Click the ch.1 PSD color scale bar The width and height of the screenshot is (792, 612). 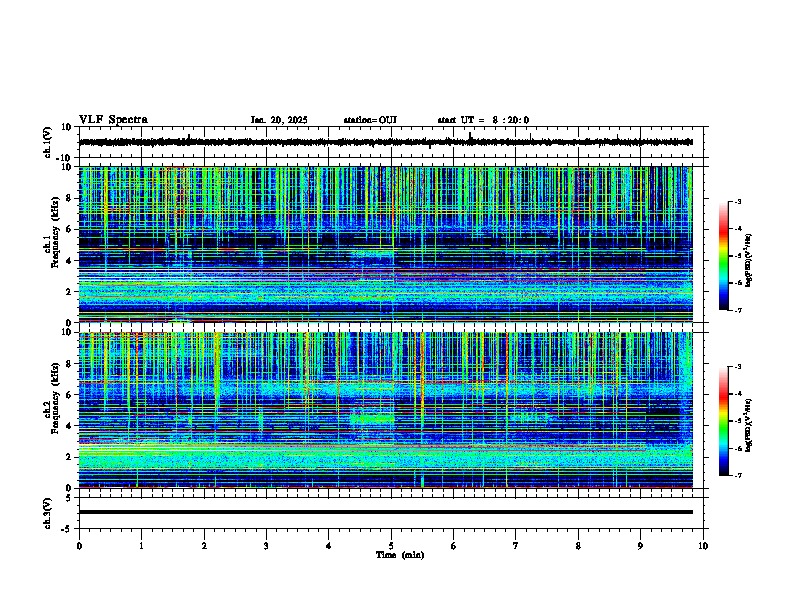[724, 256]
